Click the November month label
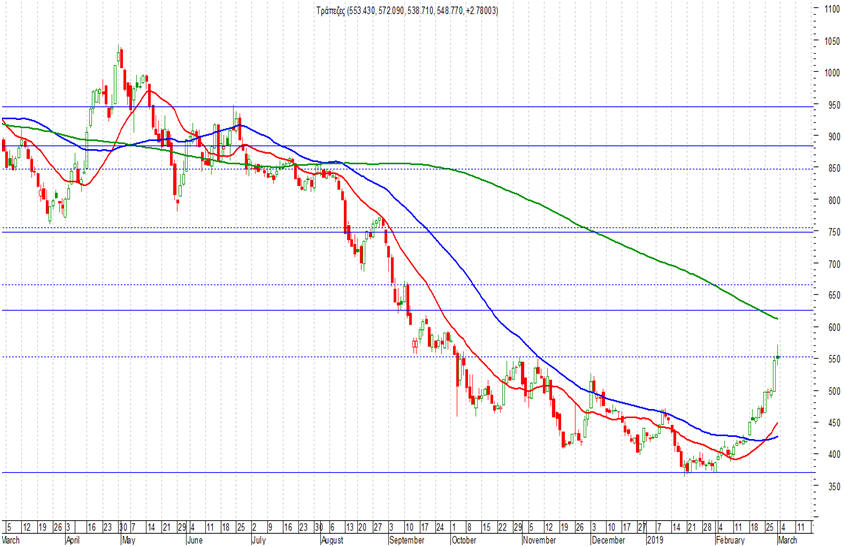The image size is (844, 547). [539, 540]
